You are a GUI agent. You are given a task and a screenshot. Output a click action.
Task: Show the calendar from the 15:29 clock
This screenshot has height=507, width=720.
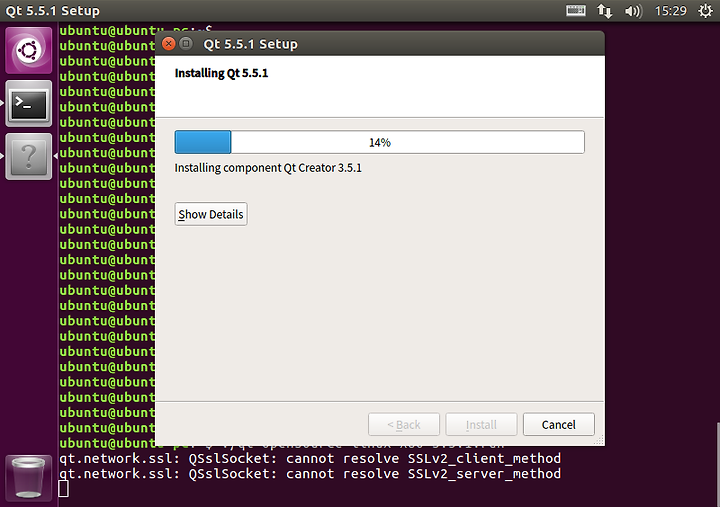670,11
